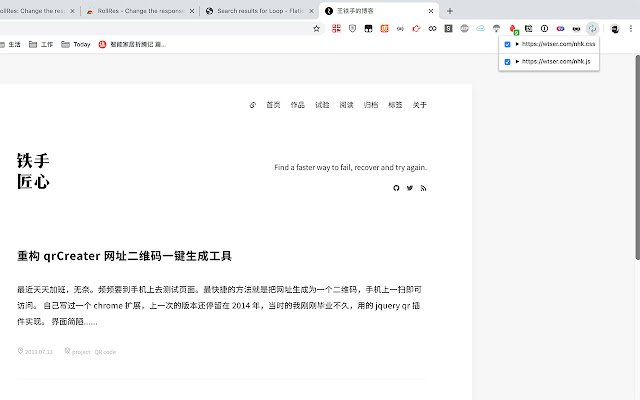Open the parenthesized infinity extension icon
This screenshot has height=400, width=640.
[x=400, y=28]
